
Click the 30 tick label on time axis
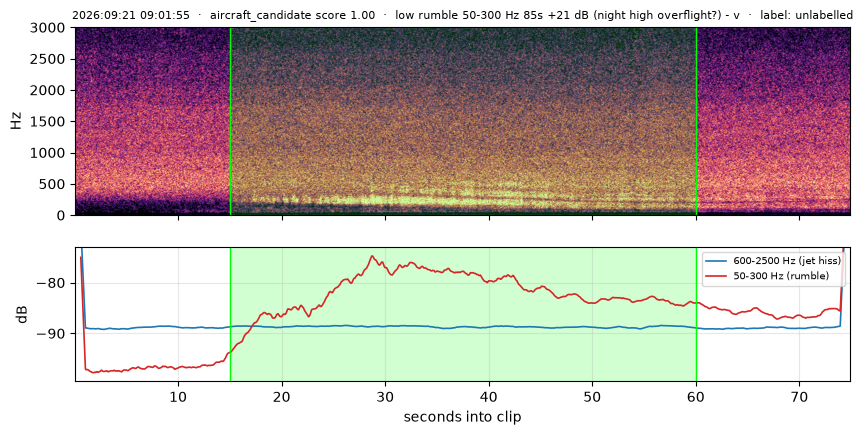(385, 396)
